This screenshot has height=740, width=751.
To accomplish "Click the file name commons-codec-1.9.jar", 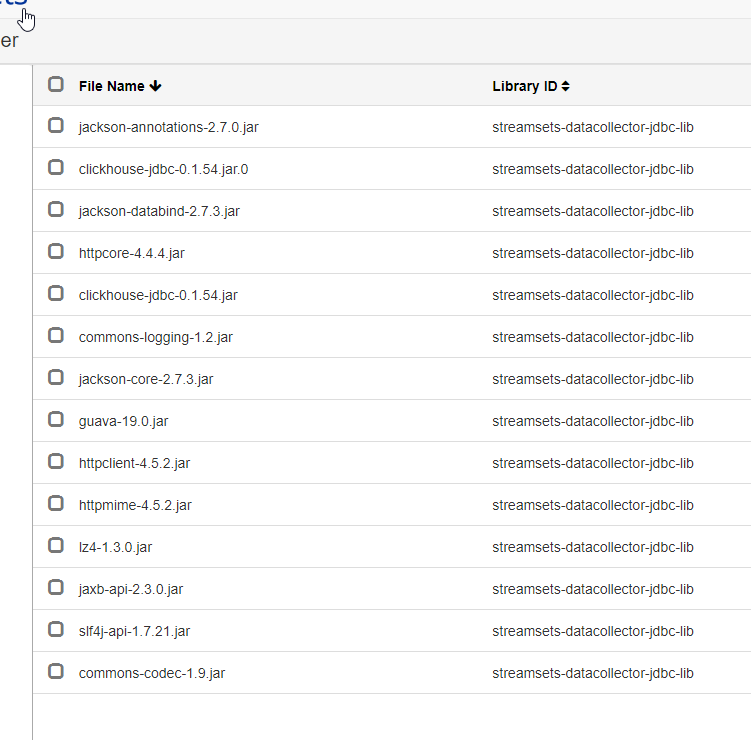I will point(152,673).
